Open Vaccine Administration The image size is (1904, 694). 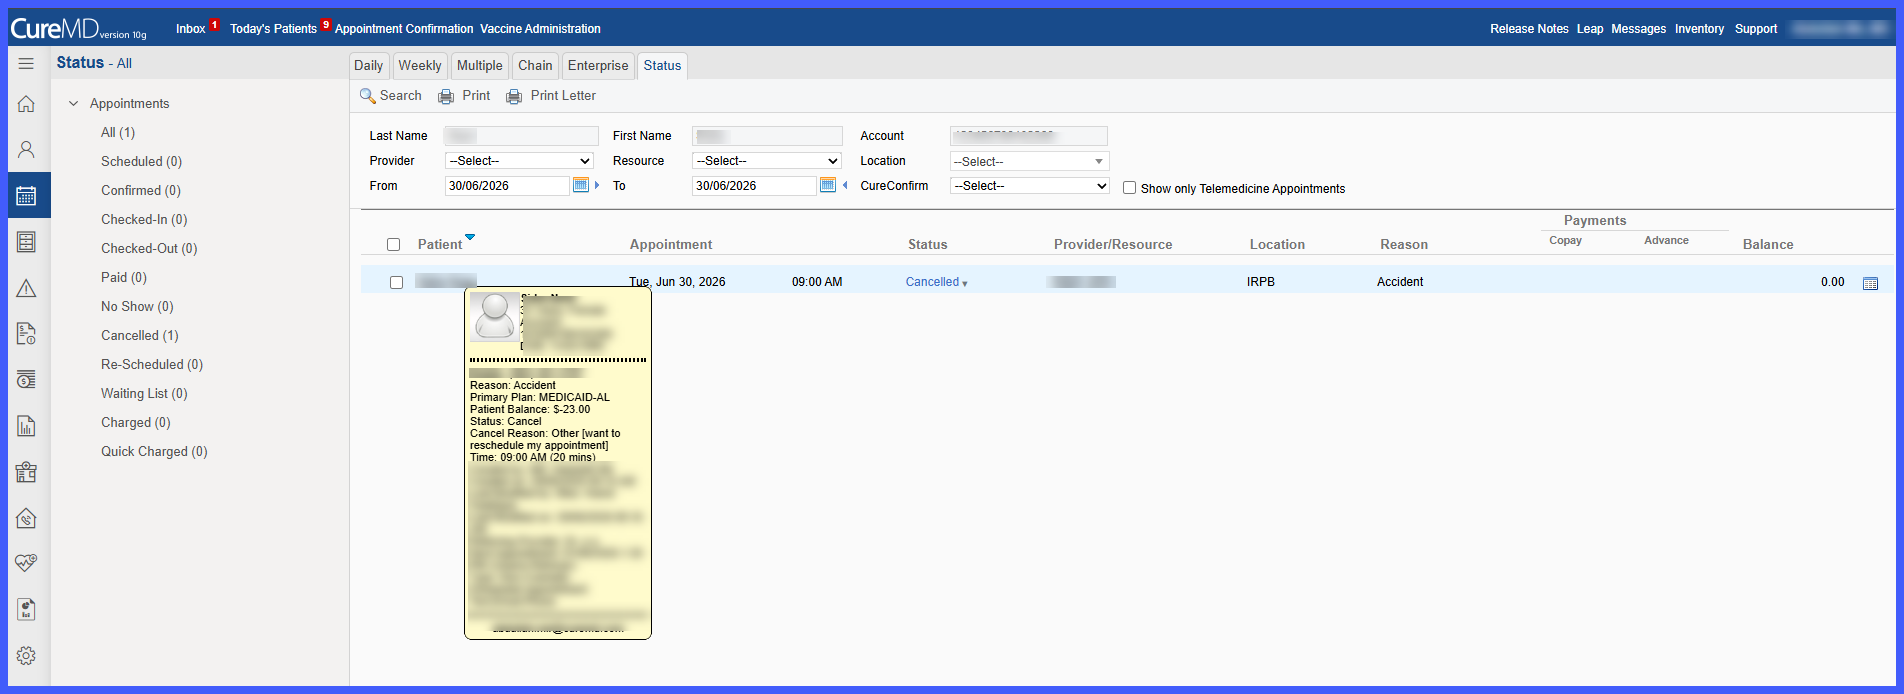540,29
